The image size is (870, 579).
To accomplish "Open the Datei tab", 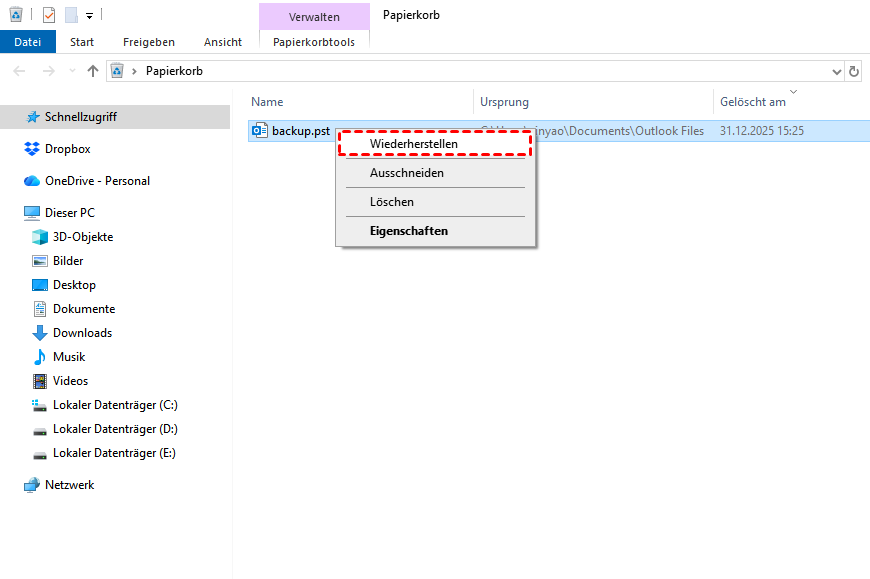I will click(x=27, y=42).
